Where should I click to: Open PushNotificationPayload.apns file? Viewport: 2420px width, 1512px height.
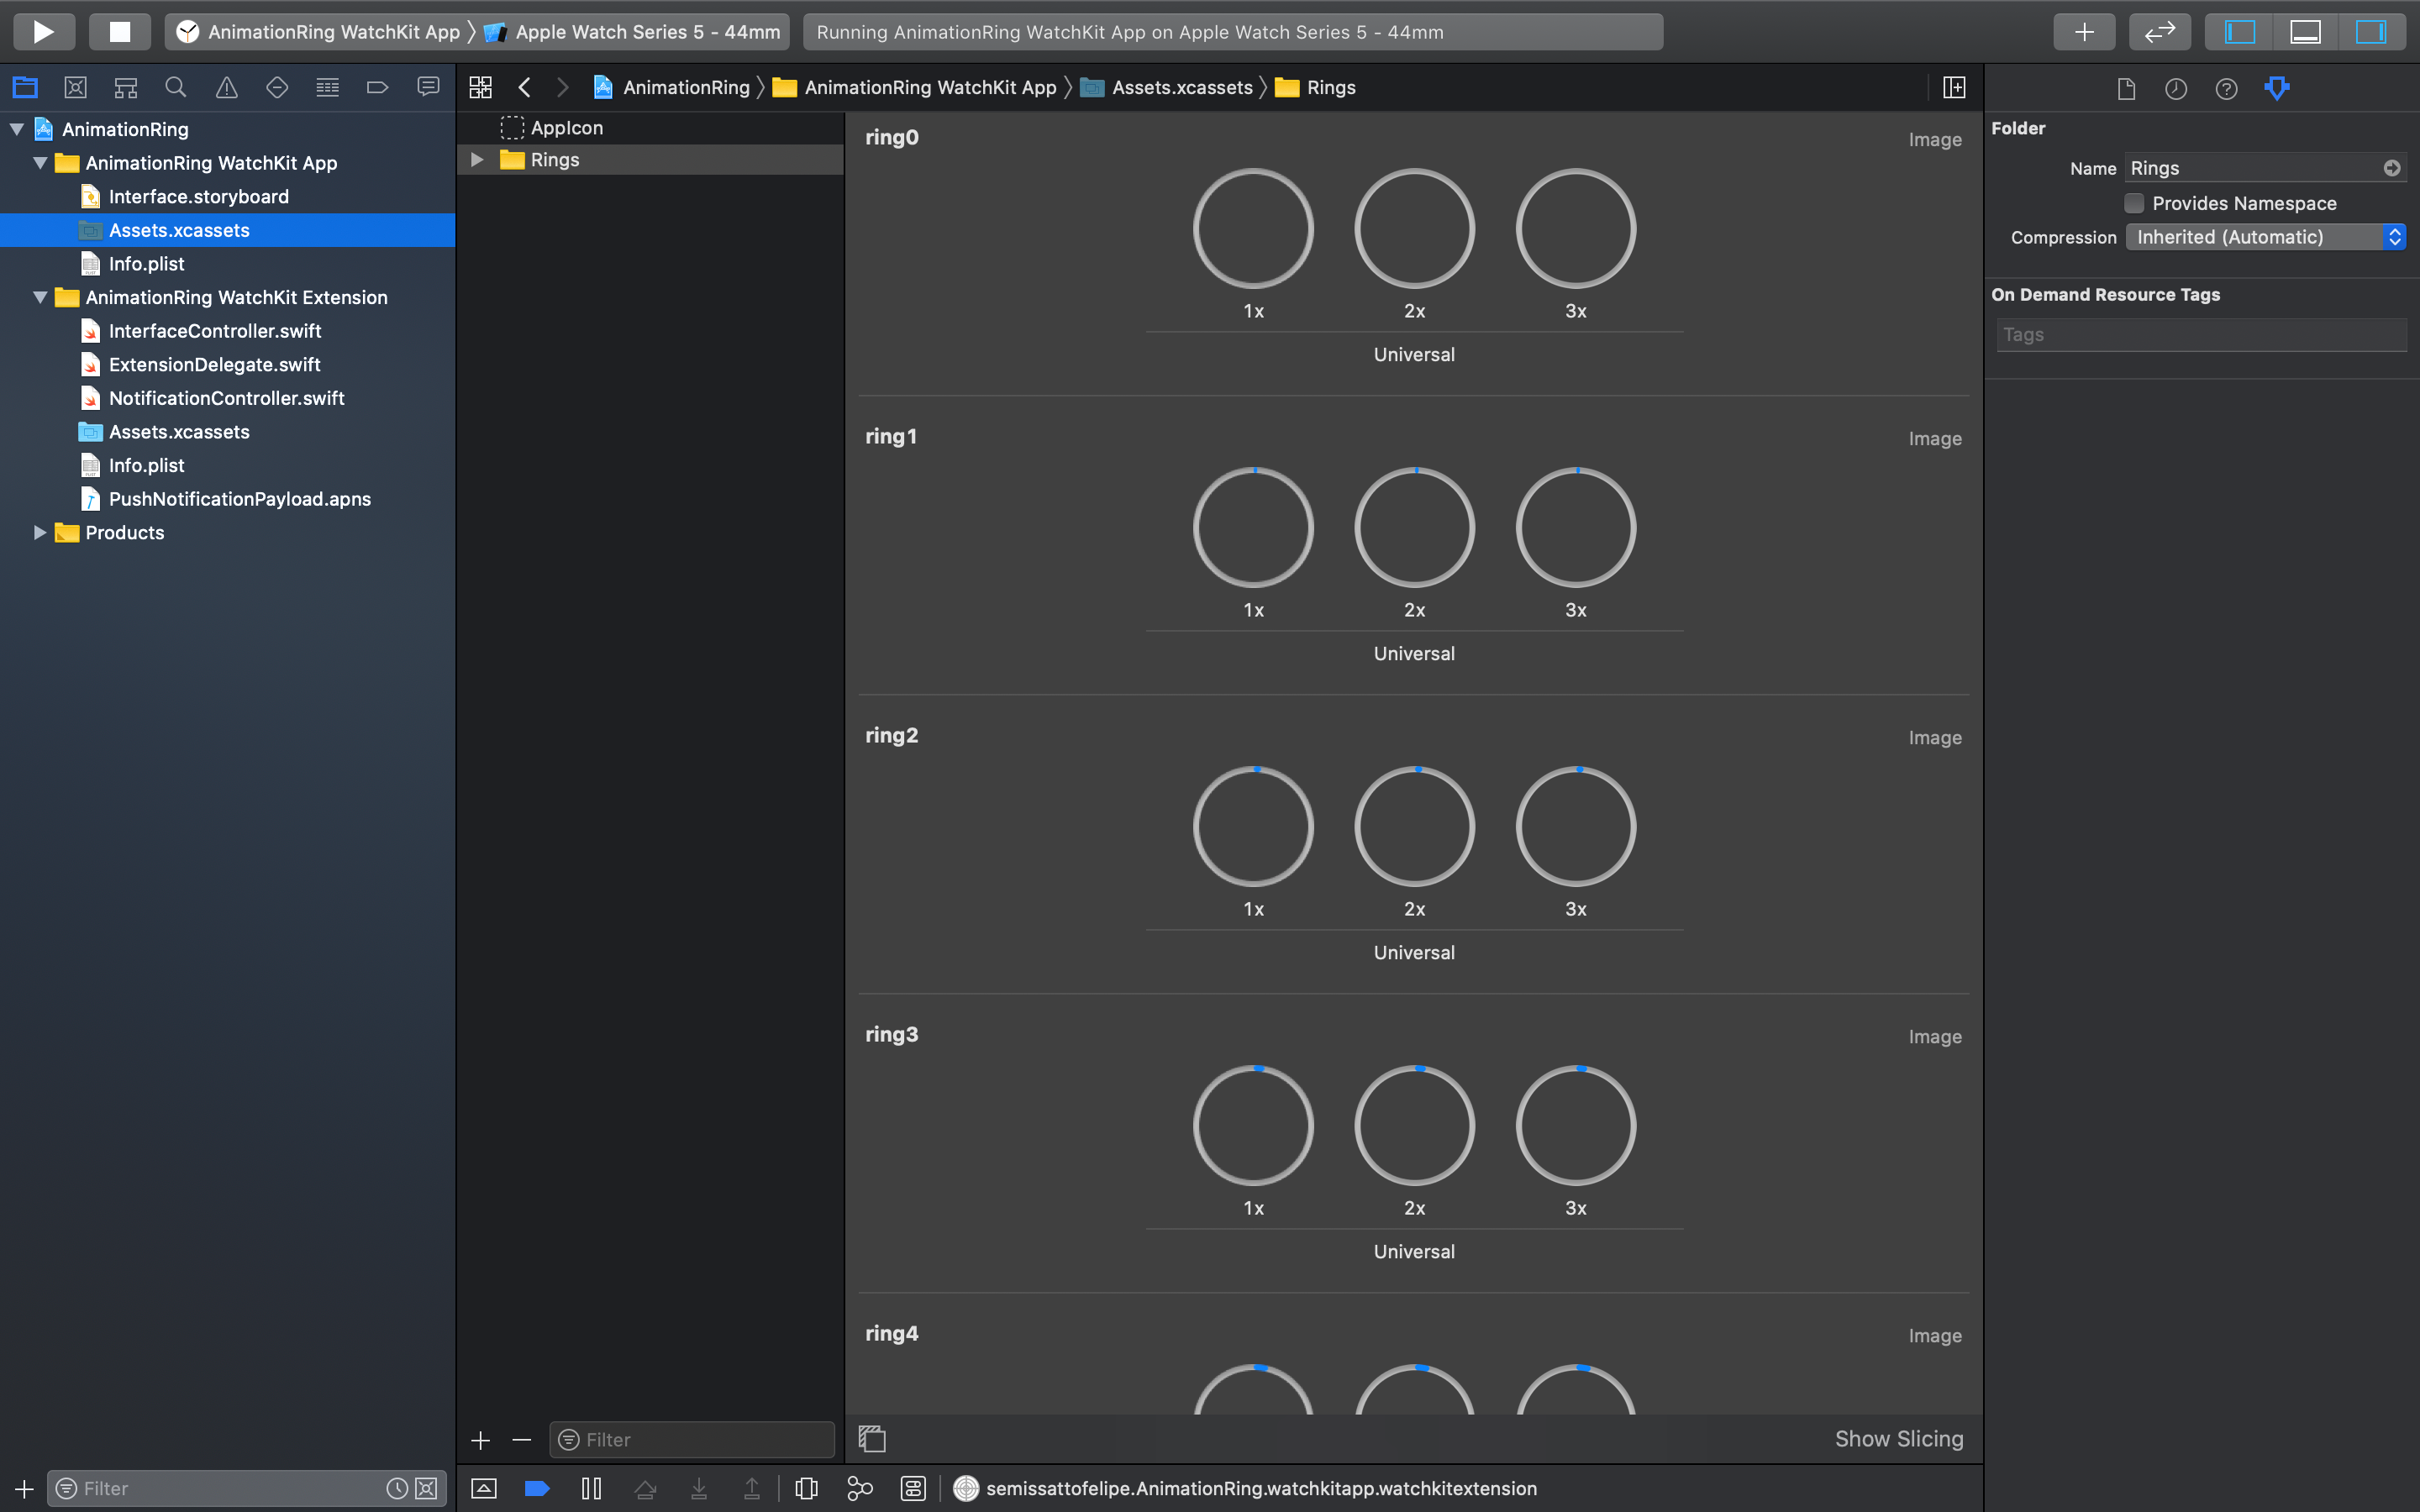[239, 498]
